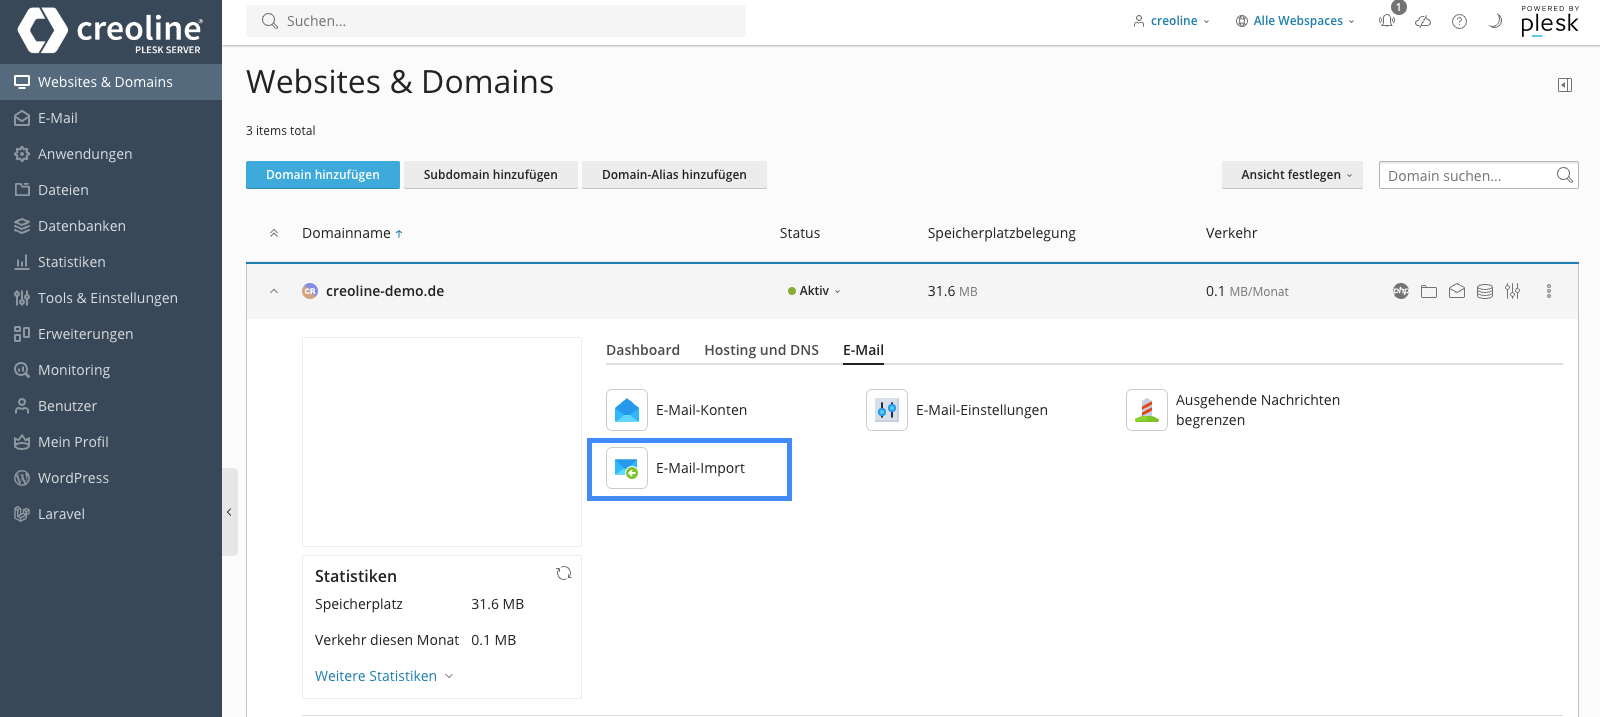The height and width of the screenshot is (717, 1600).
Task: Open three-dot actions menu for creoline-demo.de
Action: click(1549, 291)
